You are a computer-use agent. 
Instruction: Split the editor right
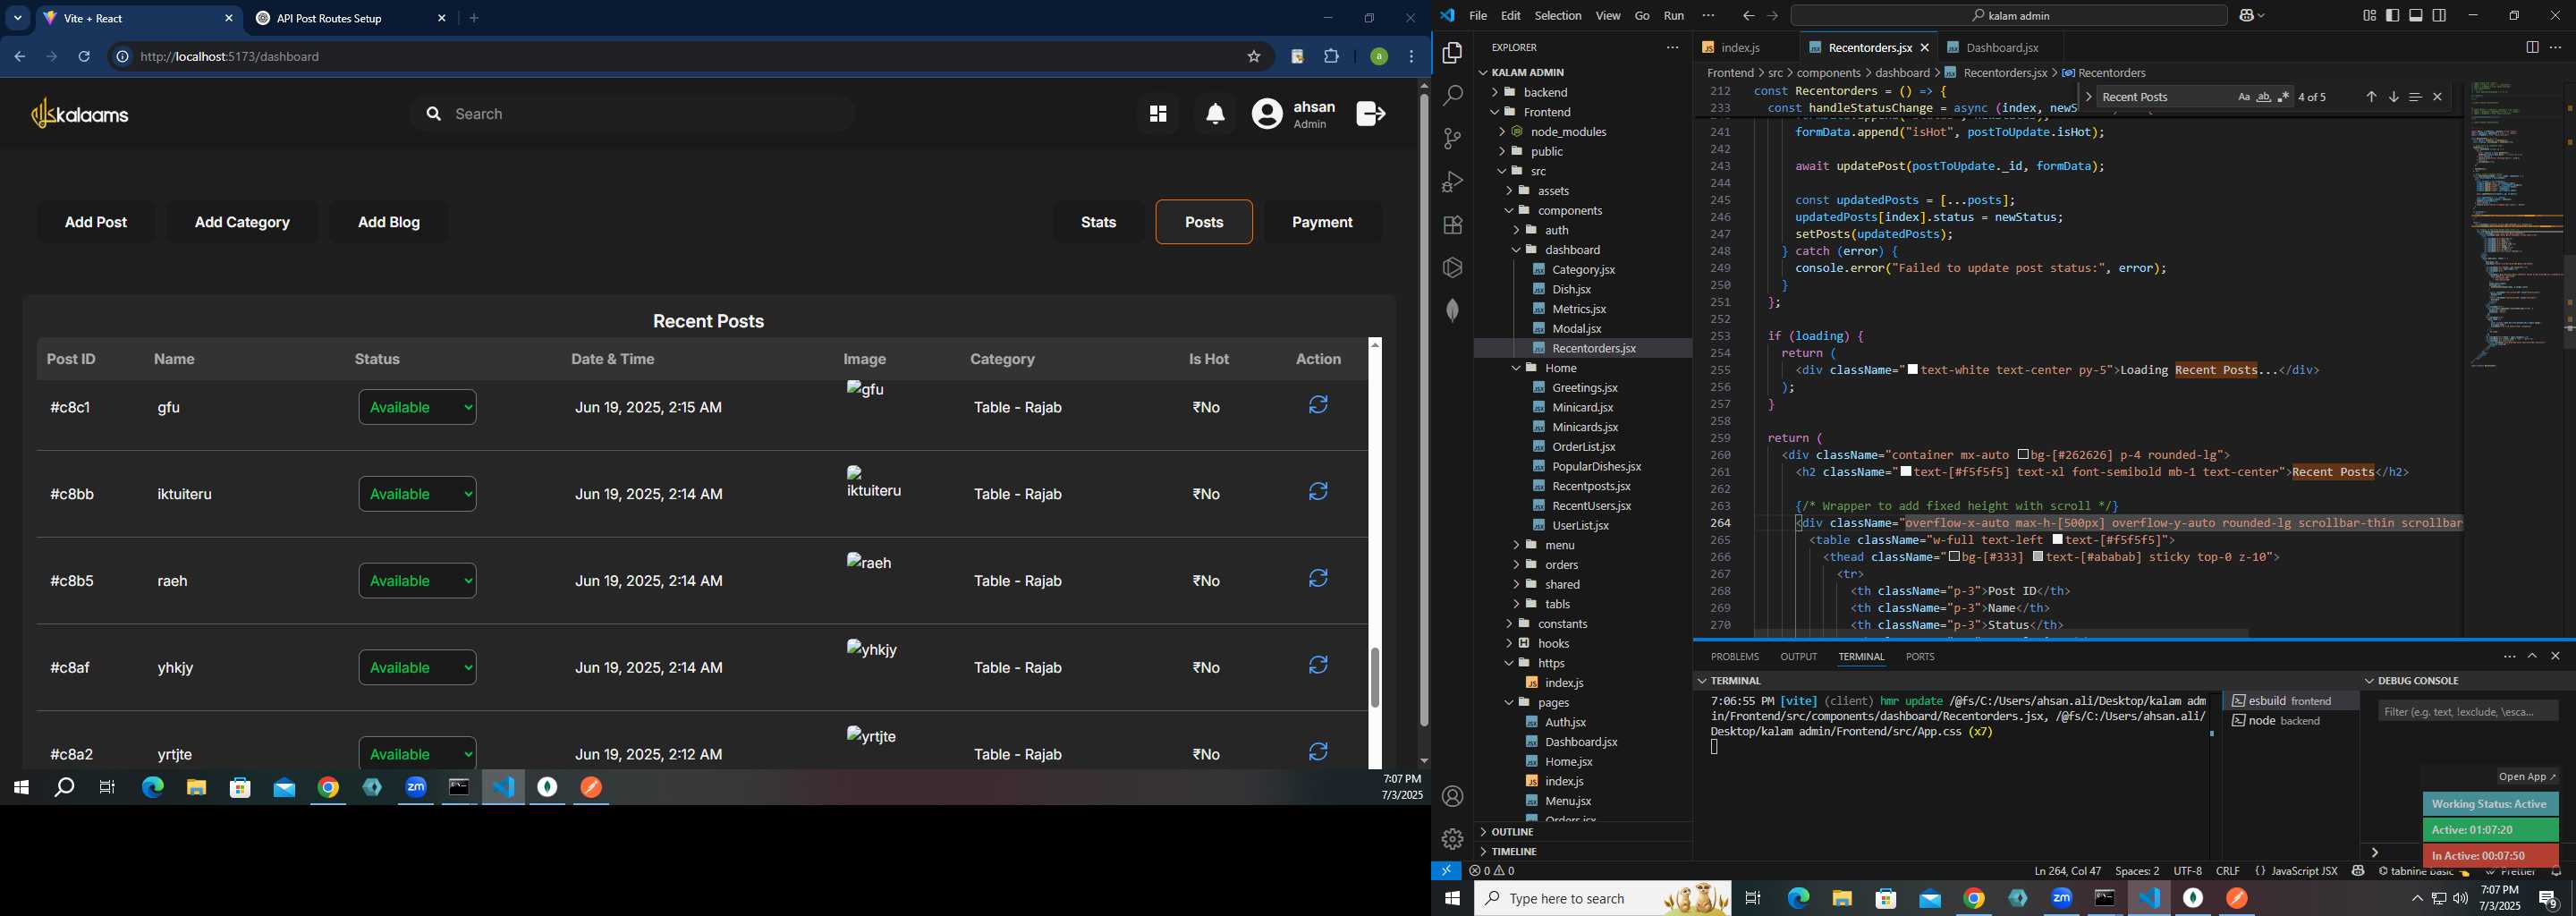(x=2532, y=47)
